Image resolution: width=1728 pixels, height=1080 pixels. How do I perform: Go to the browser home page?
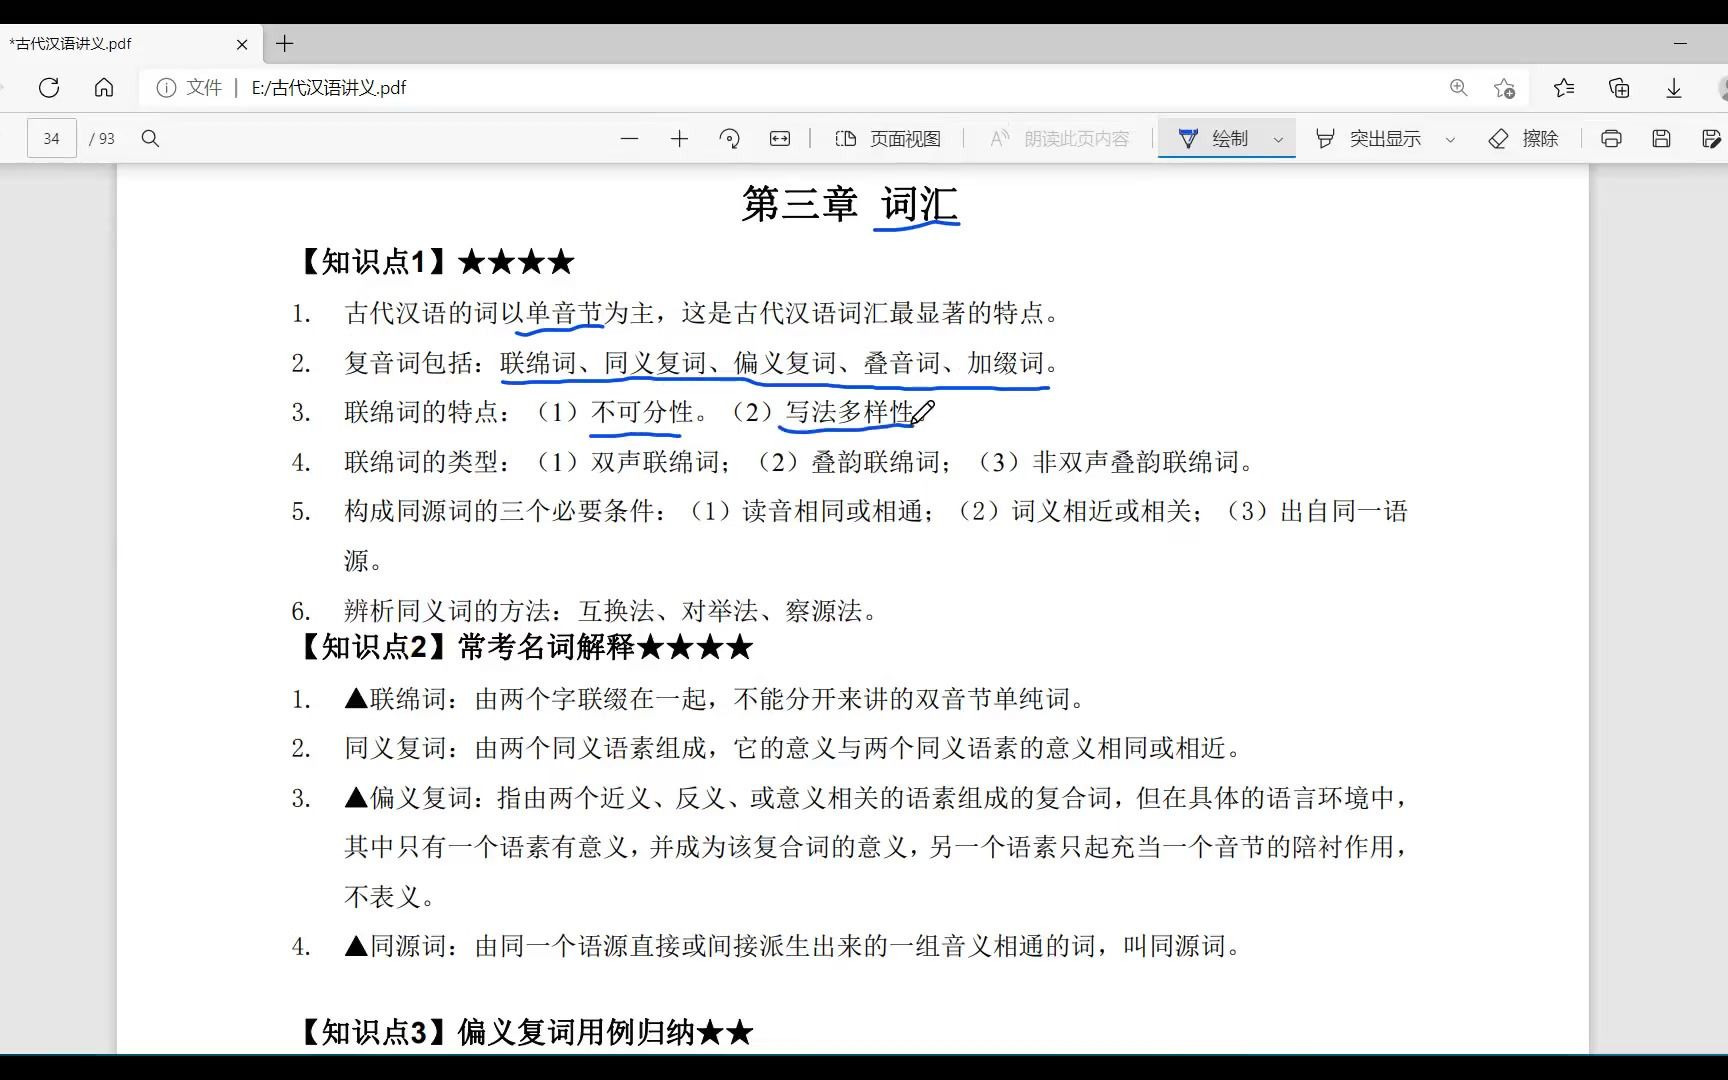pos(104,88)
